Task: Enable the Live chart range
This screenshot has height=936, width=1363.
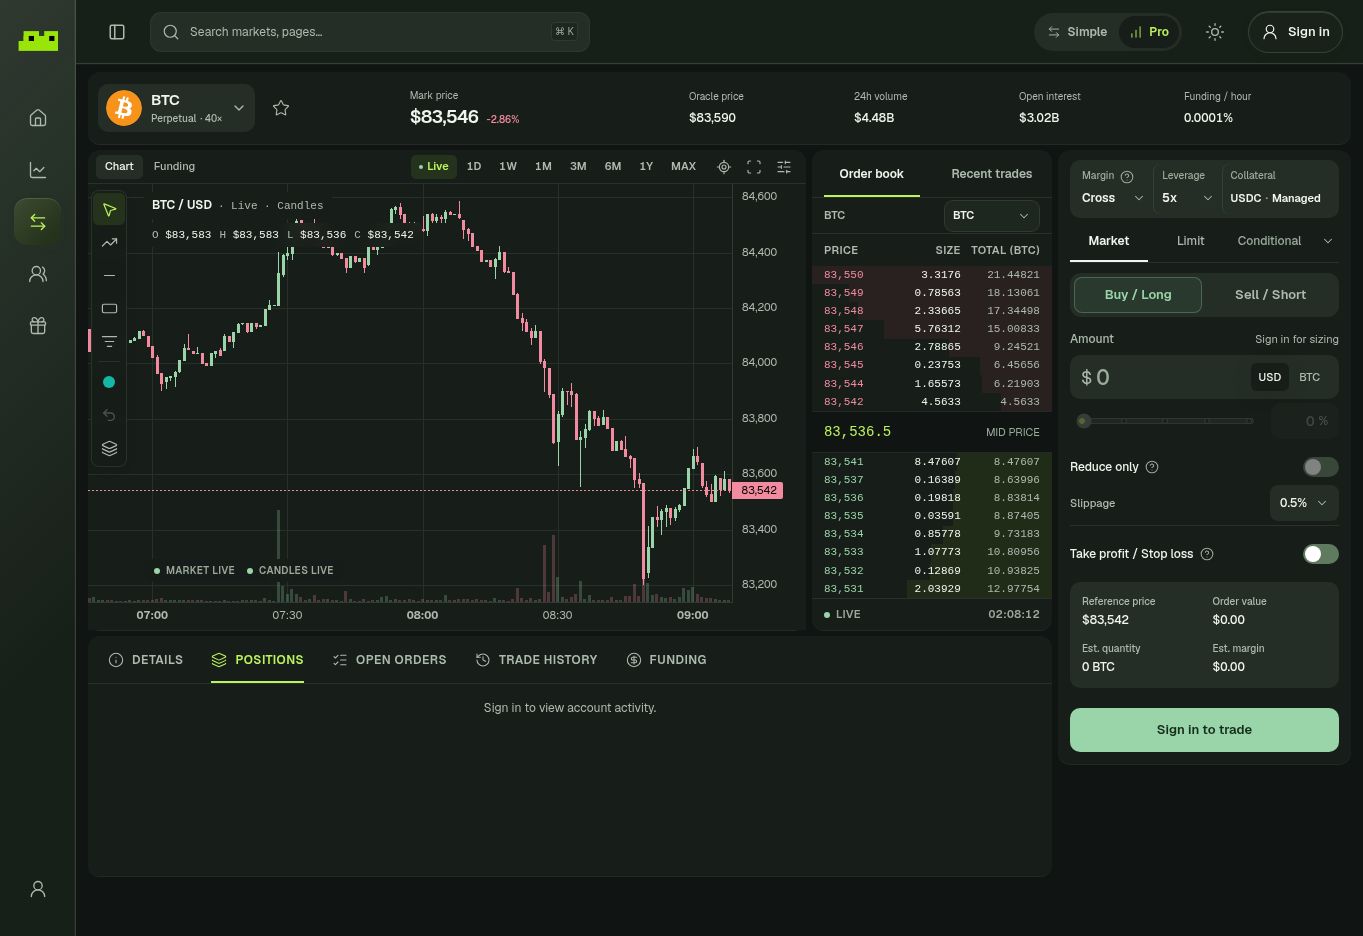Action: pos(434,167)
